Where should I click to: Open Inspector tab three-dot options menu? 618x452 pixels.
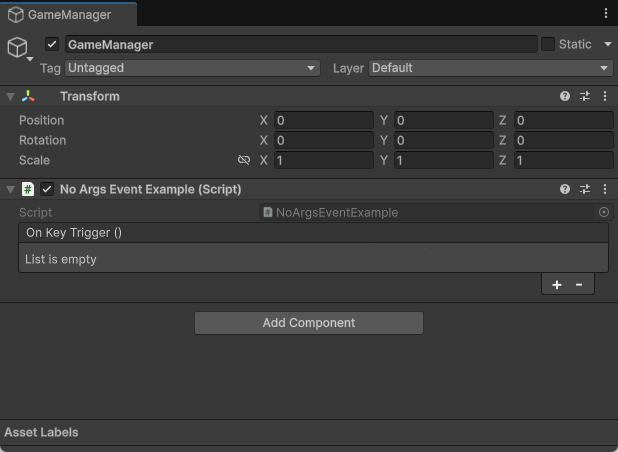click(x=606, y=13)
